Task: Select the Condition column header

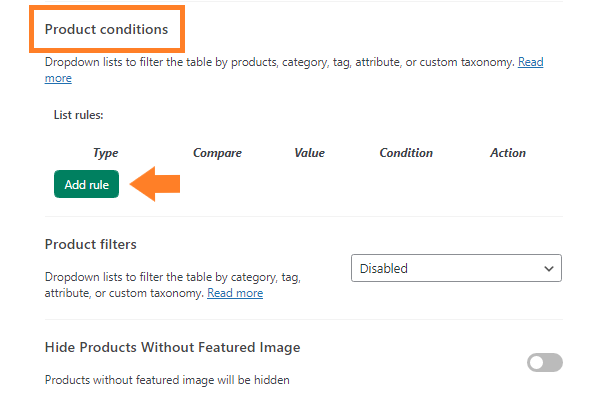Action: click(406, 153)
